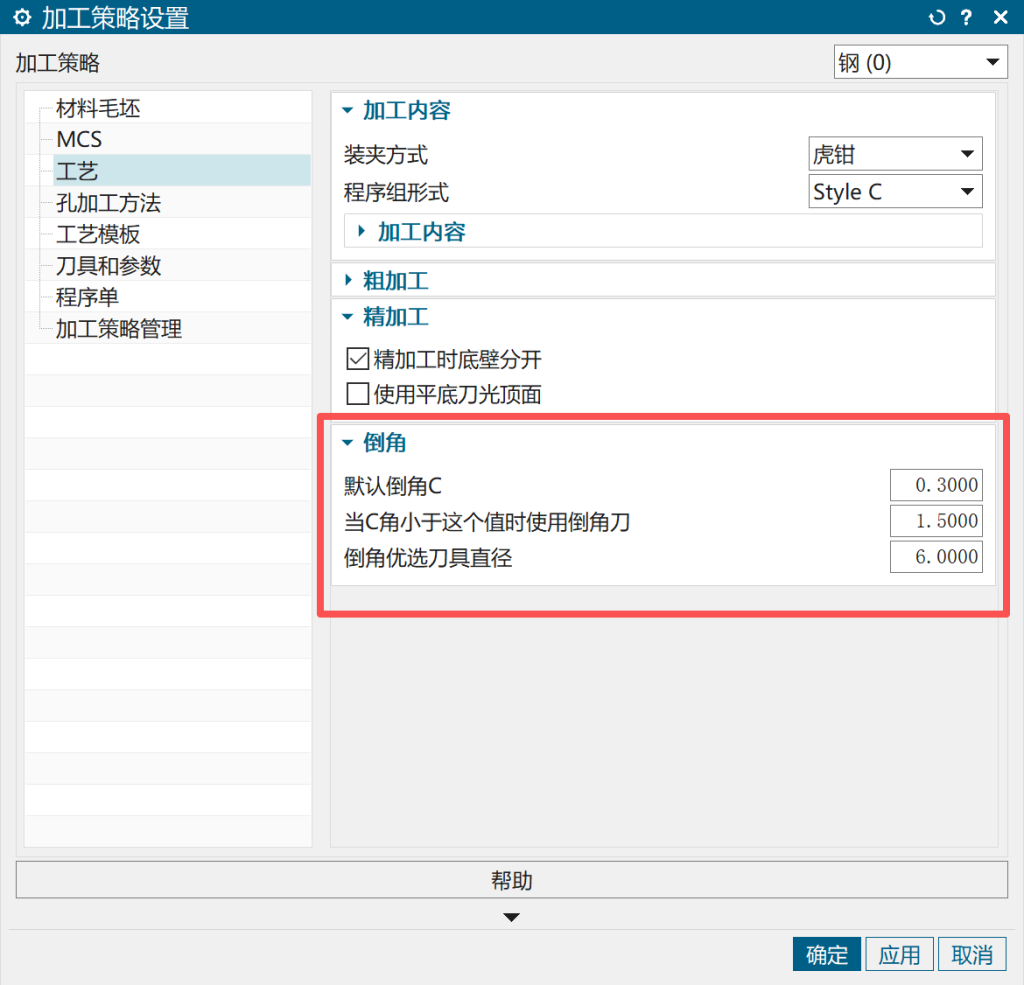The image size is (1024, 985).
Task: Click the down arrow below 帮助 button
Action: point(511,917)
